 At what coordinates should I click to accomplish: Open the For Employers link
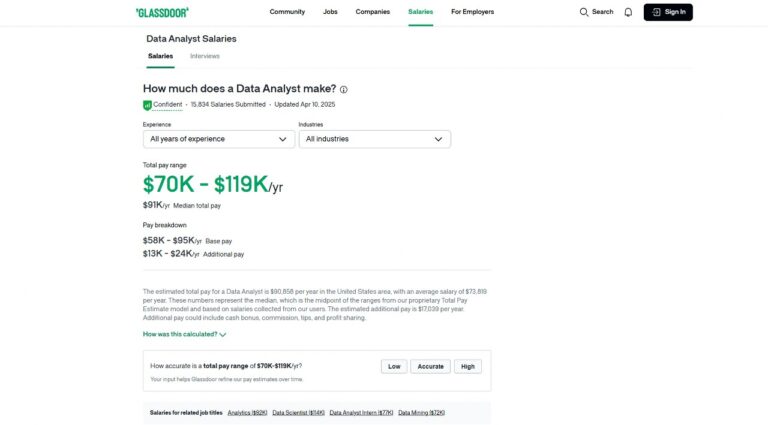472,12
